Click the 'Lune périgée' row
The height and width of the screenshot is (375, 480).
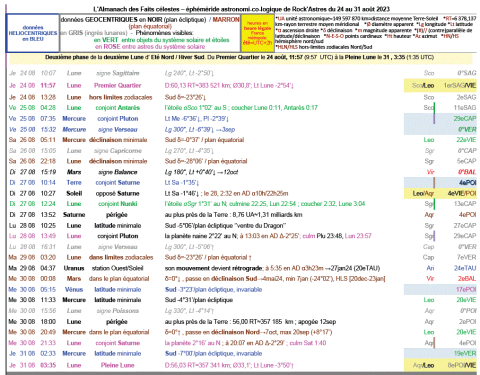[x=243, y=322]
